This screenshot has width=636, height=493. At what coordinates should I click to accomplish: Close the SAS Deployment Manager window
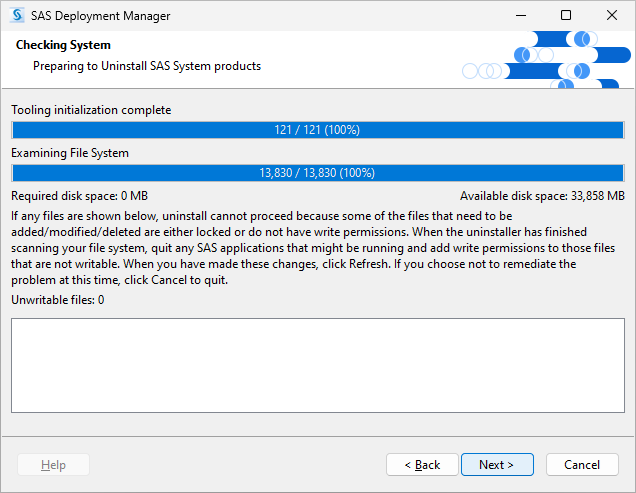pos(612,16)
